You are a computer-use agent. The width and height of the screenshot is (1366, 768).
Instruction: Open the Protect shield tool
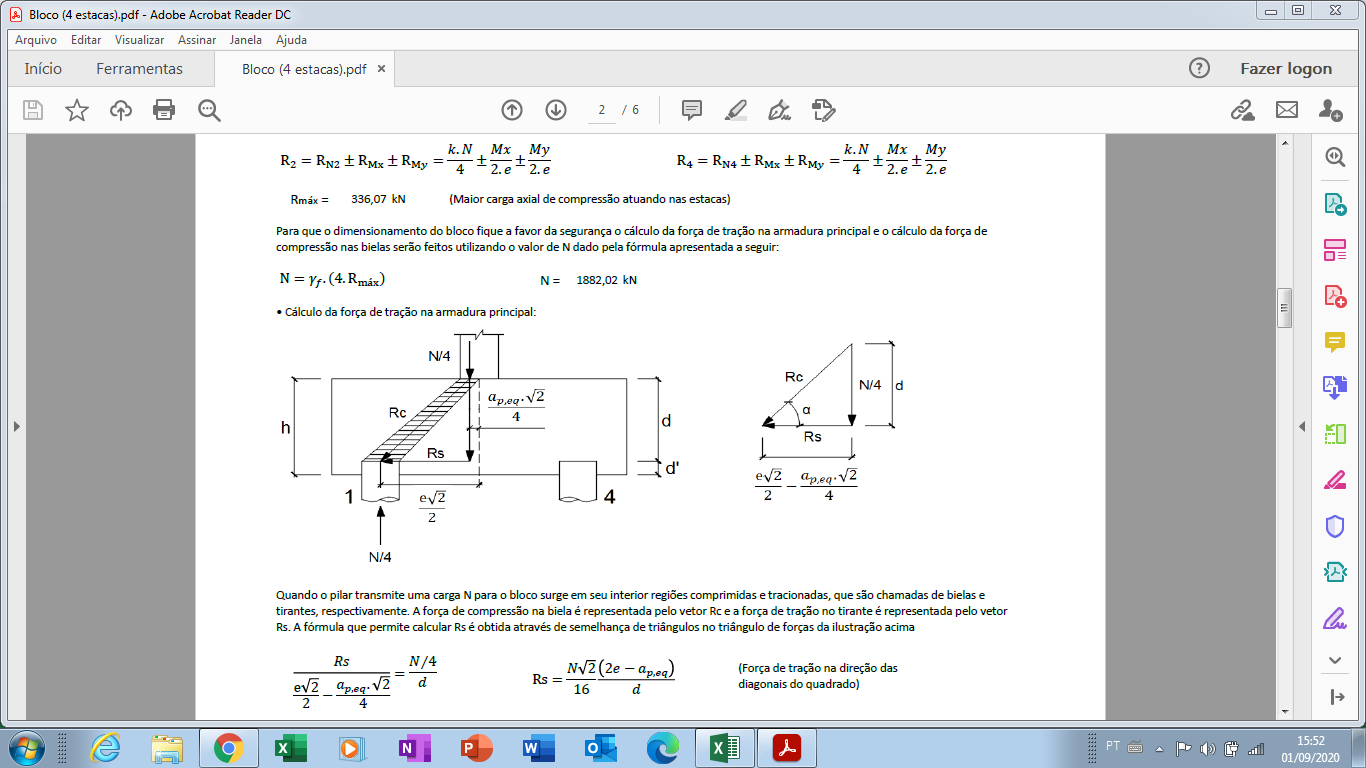coord(1334,526)
